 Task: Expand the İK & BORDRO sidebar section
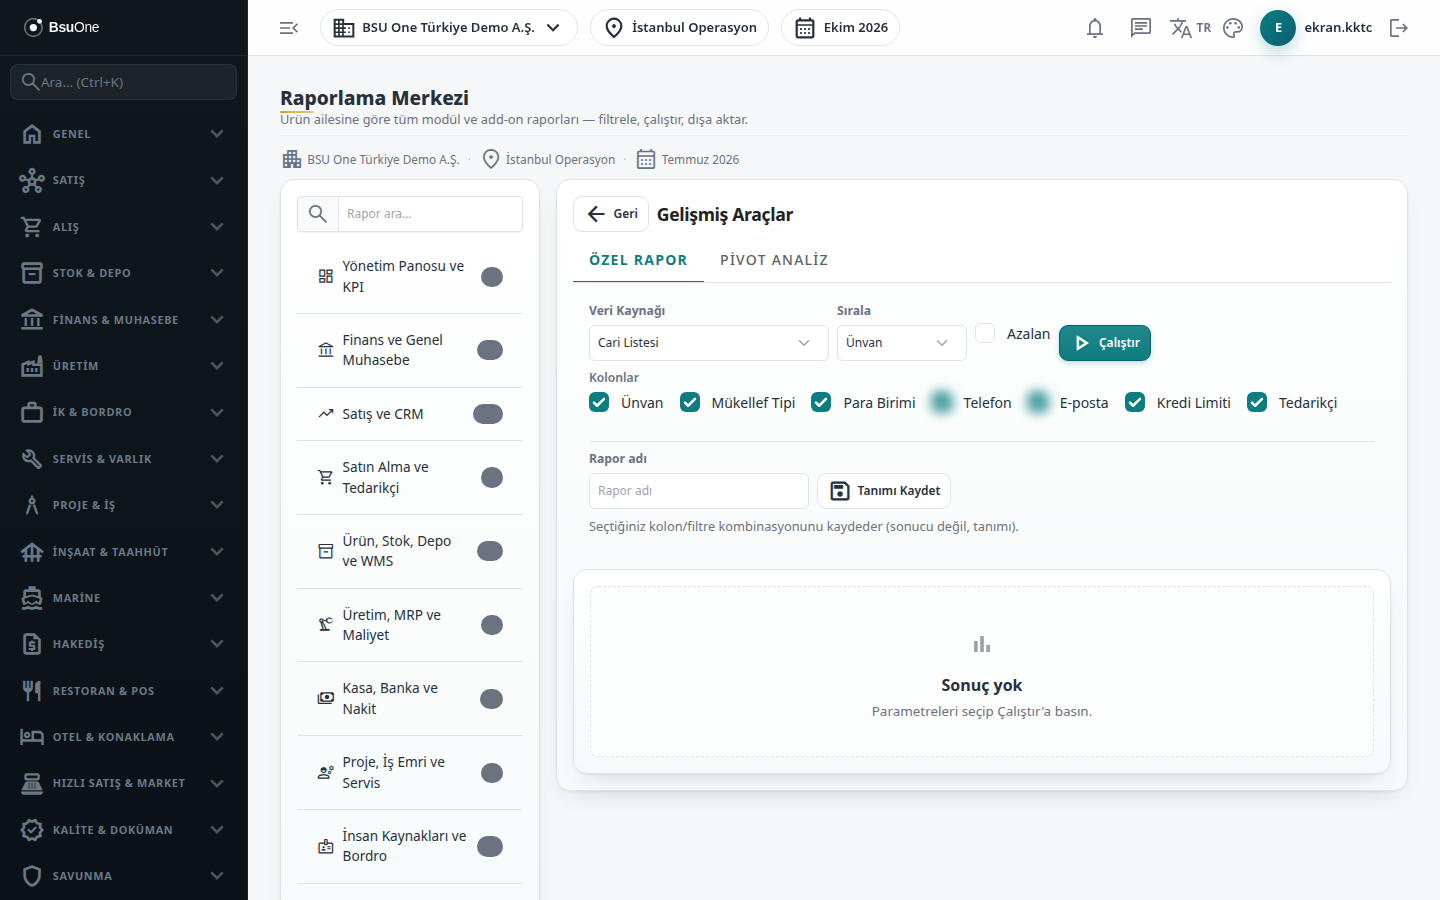point(124,412)
